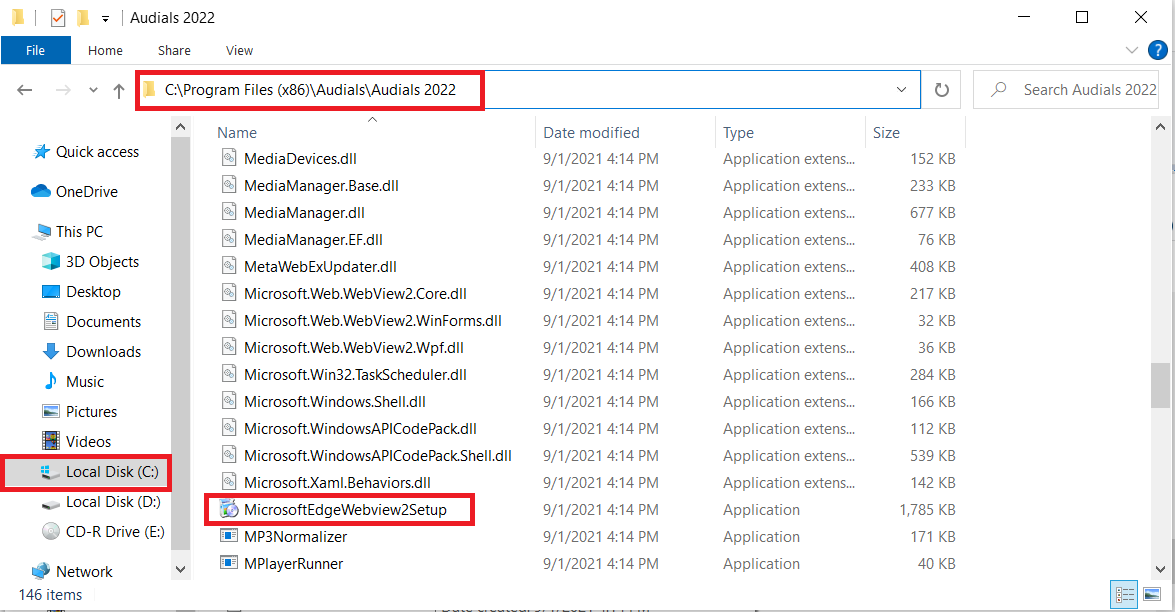Click the Forward navigation arrow

click(x=64, y=90)
